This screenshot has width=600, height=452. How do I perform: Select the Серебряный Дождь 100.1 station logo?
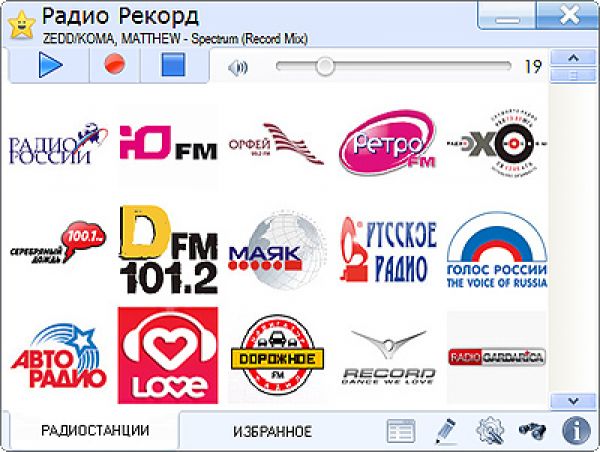[x=58, y=242]
